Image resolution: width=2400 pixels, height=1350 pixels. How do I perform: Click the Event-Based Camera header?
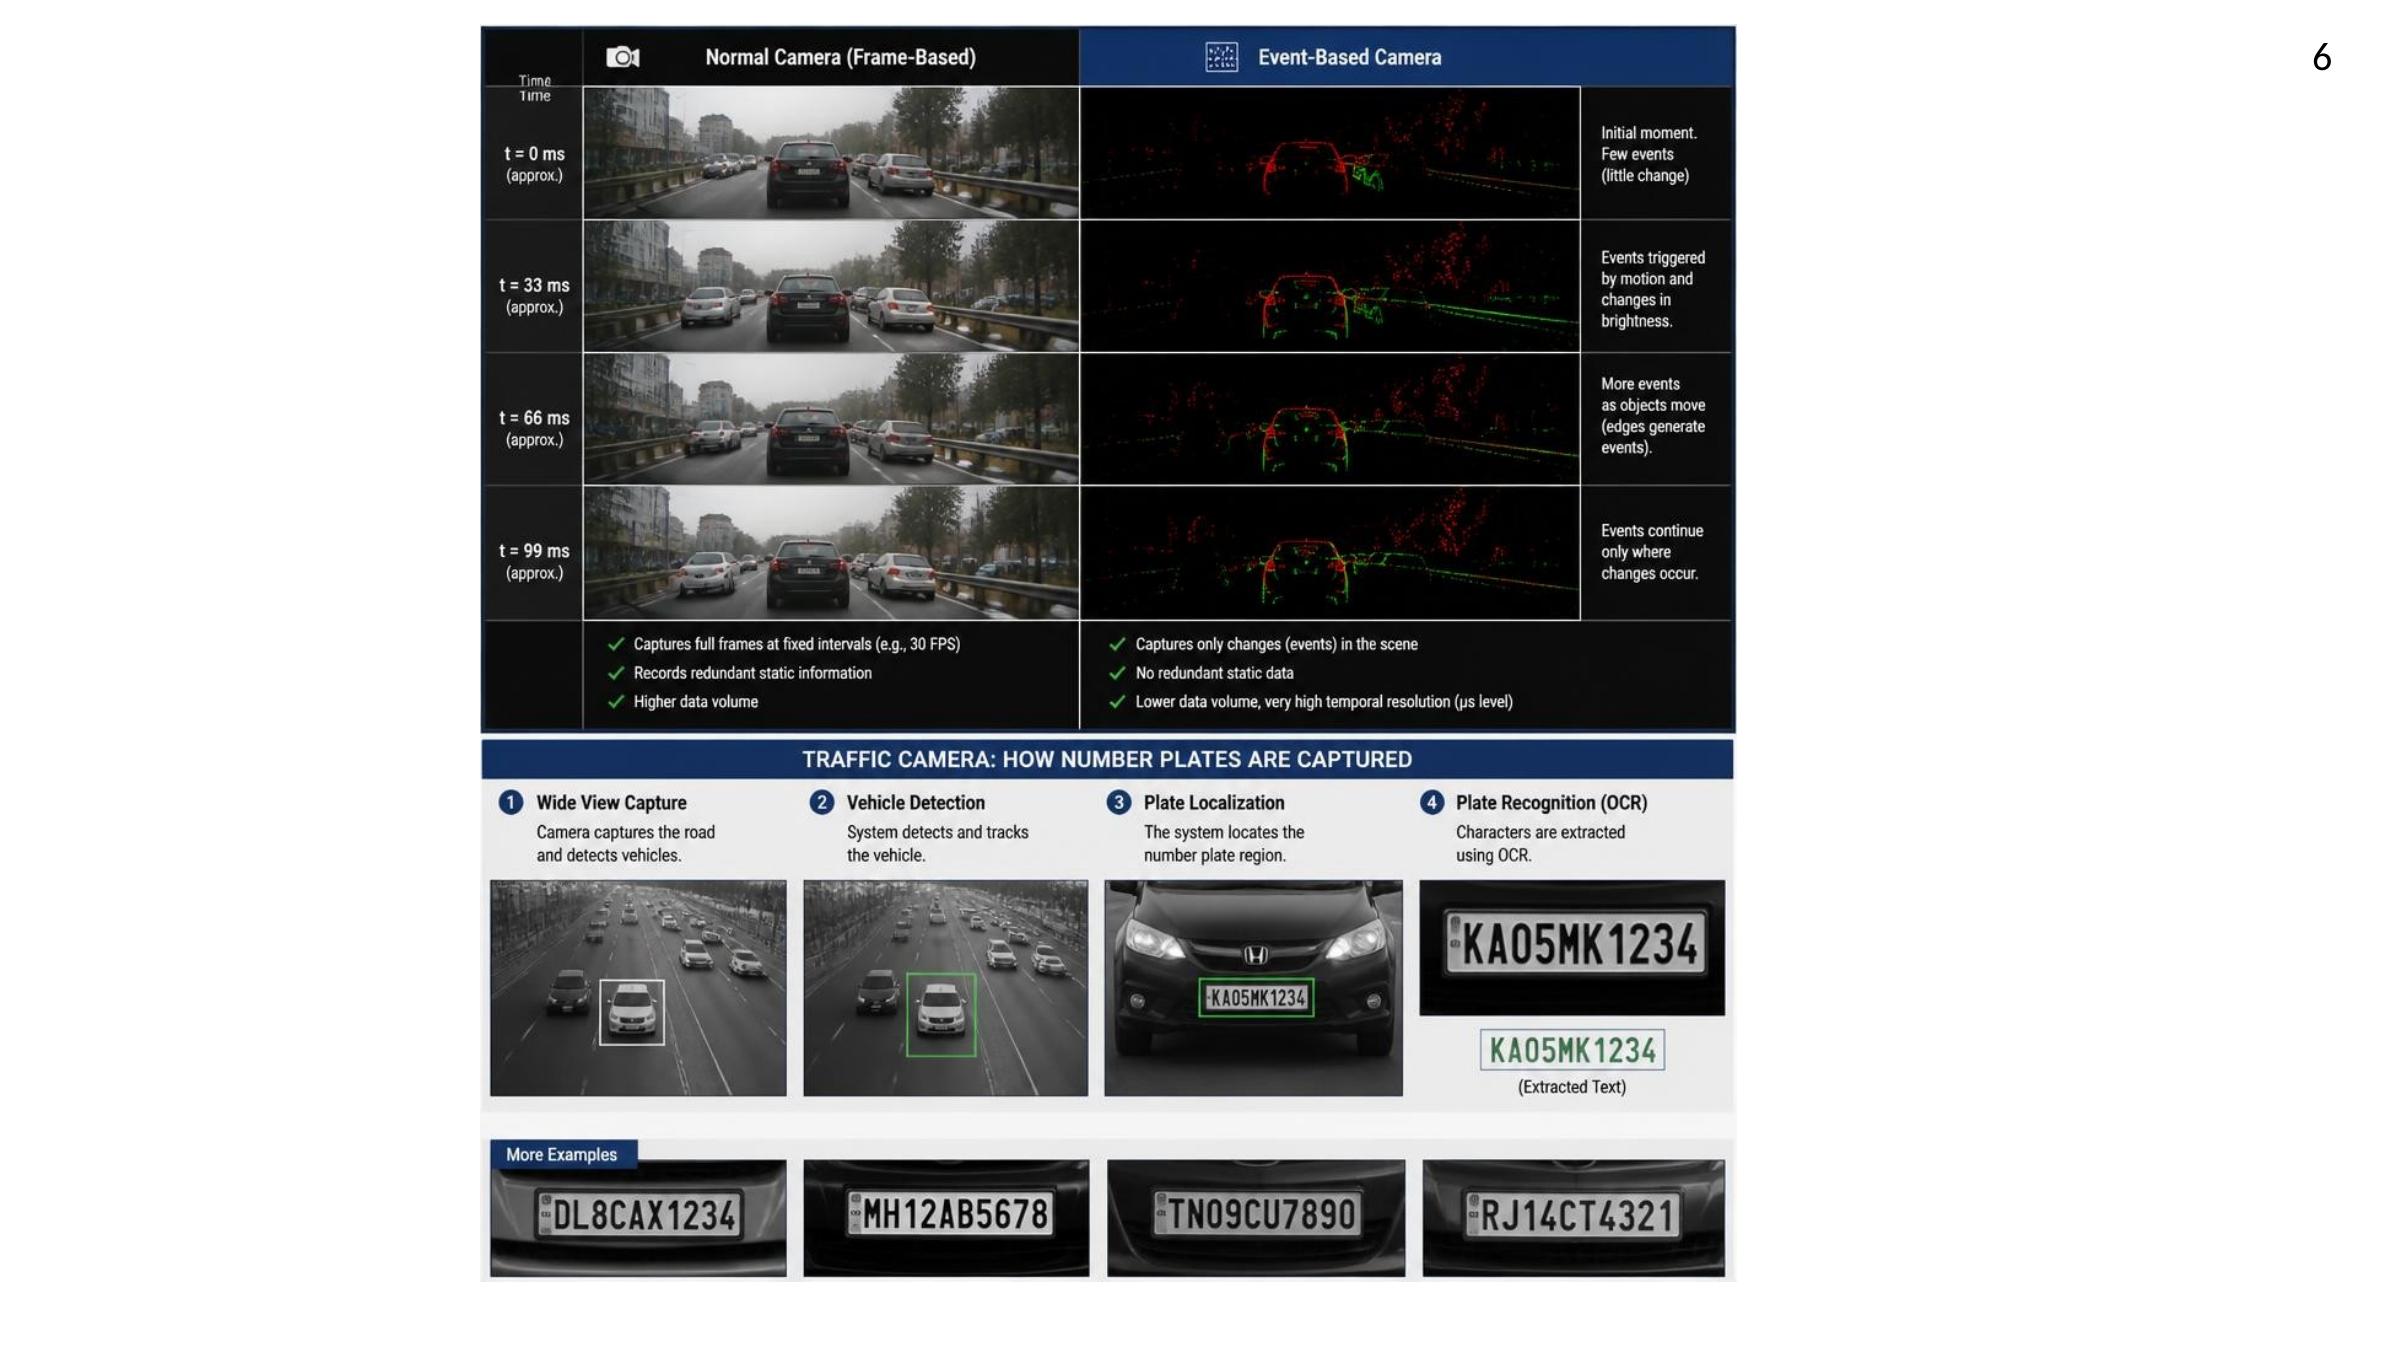1349,57
